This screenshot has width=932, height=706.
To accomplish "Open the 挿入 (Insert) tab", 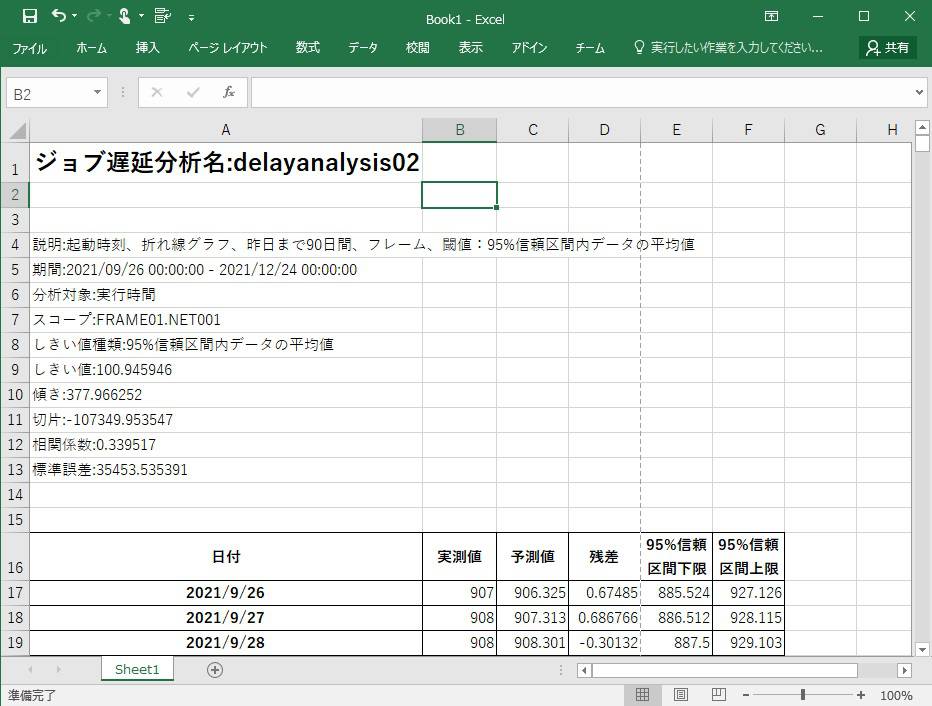I will point(147,48).
